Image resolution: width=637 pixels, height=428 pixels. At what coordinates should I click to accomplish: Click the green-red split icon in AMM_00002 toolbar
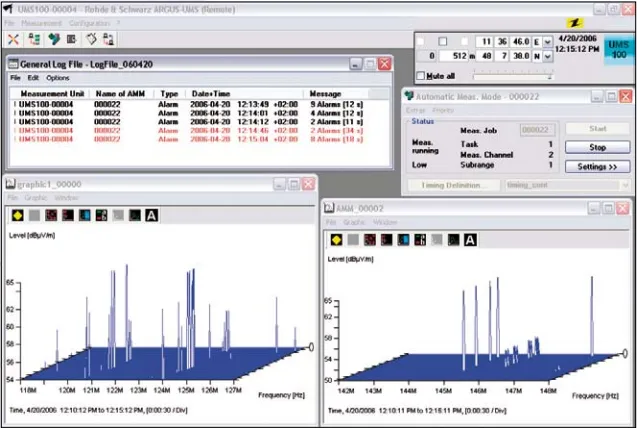420,240
